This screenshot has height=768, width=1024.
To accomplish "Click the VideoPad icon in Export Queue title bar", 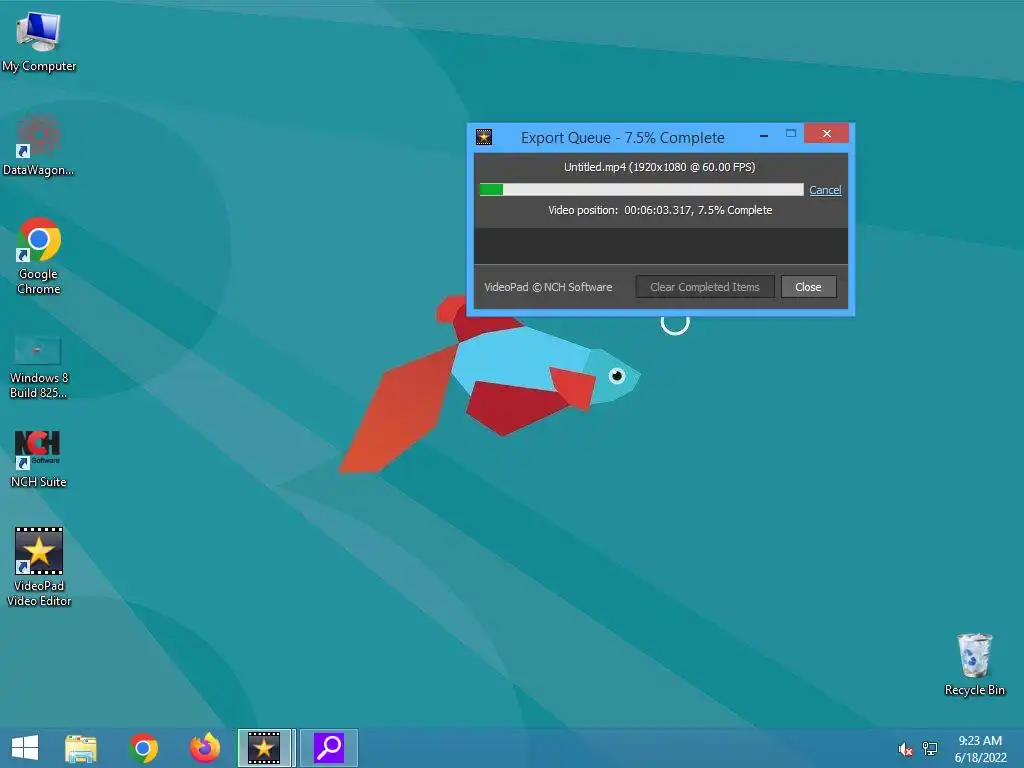I will (x=484, y=137).
